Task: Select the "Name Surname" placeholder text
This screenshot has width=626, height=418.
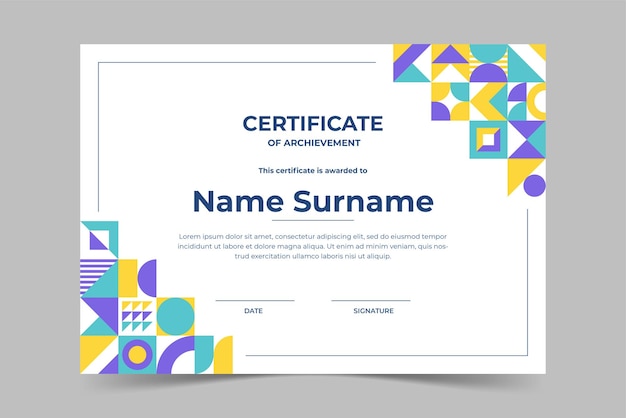Action: pos(313,201)
